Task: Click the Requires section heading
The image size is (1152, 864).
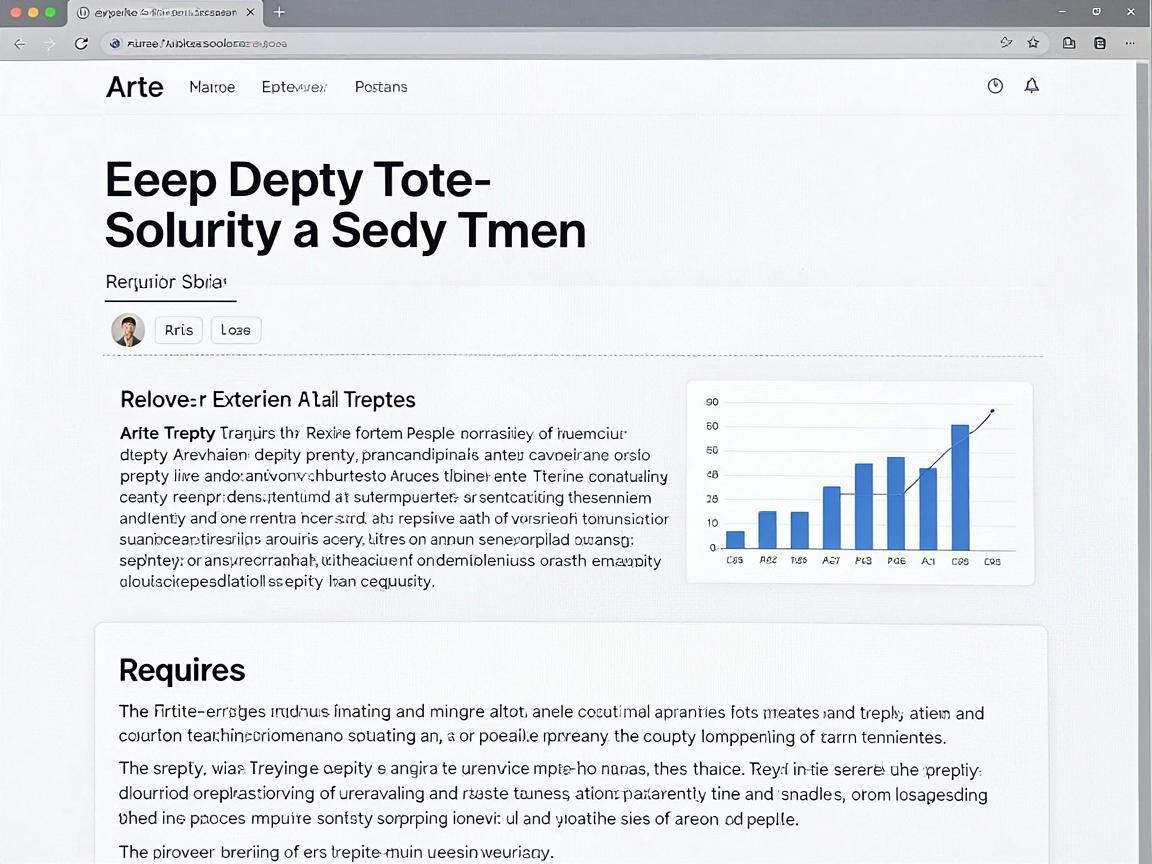Action: [x=182, y=670]
